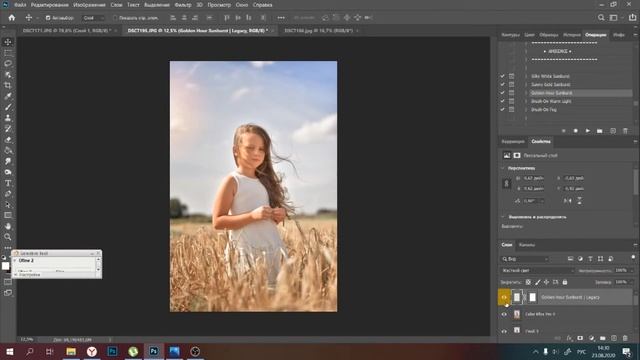This screenshot has height=360, width=640.
Task: Collapse the Align and Distribute section
Action: click(503, 217)
